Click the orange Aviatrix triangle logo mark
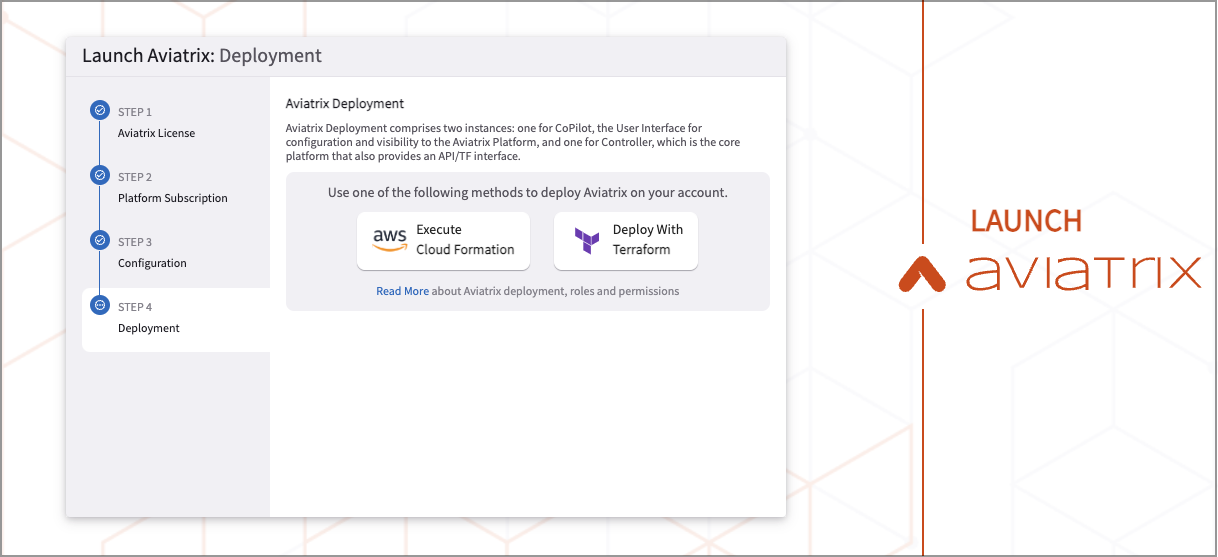The image size is (1218, 557). (921, 273)
